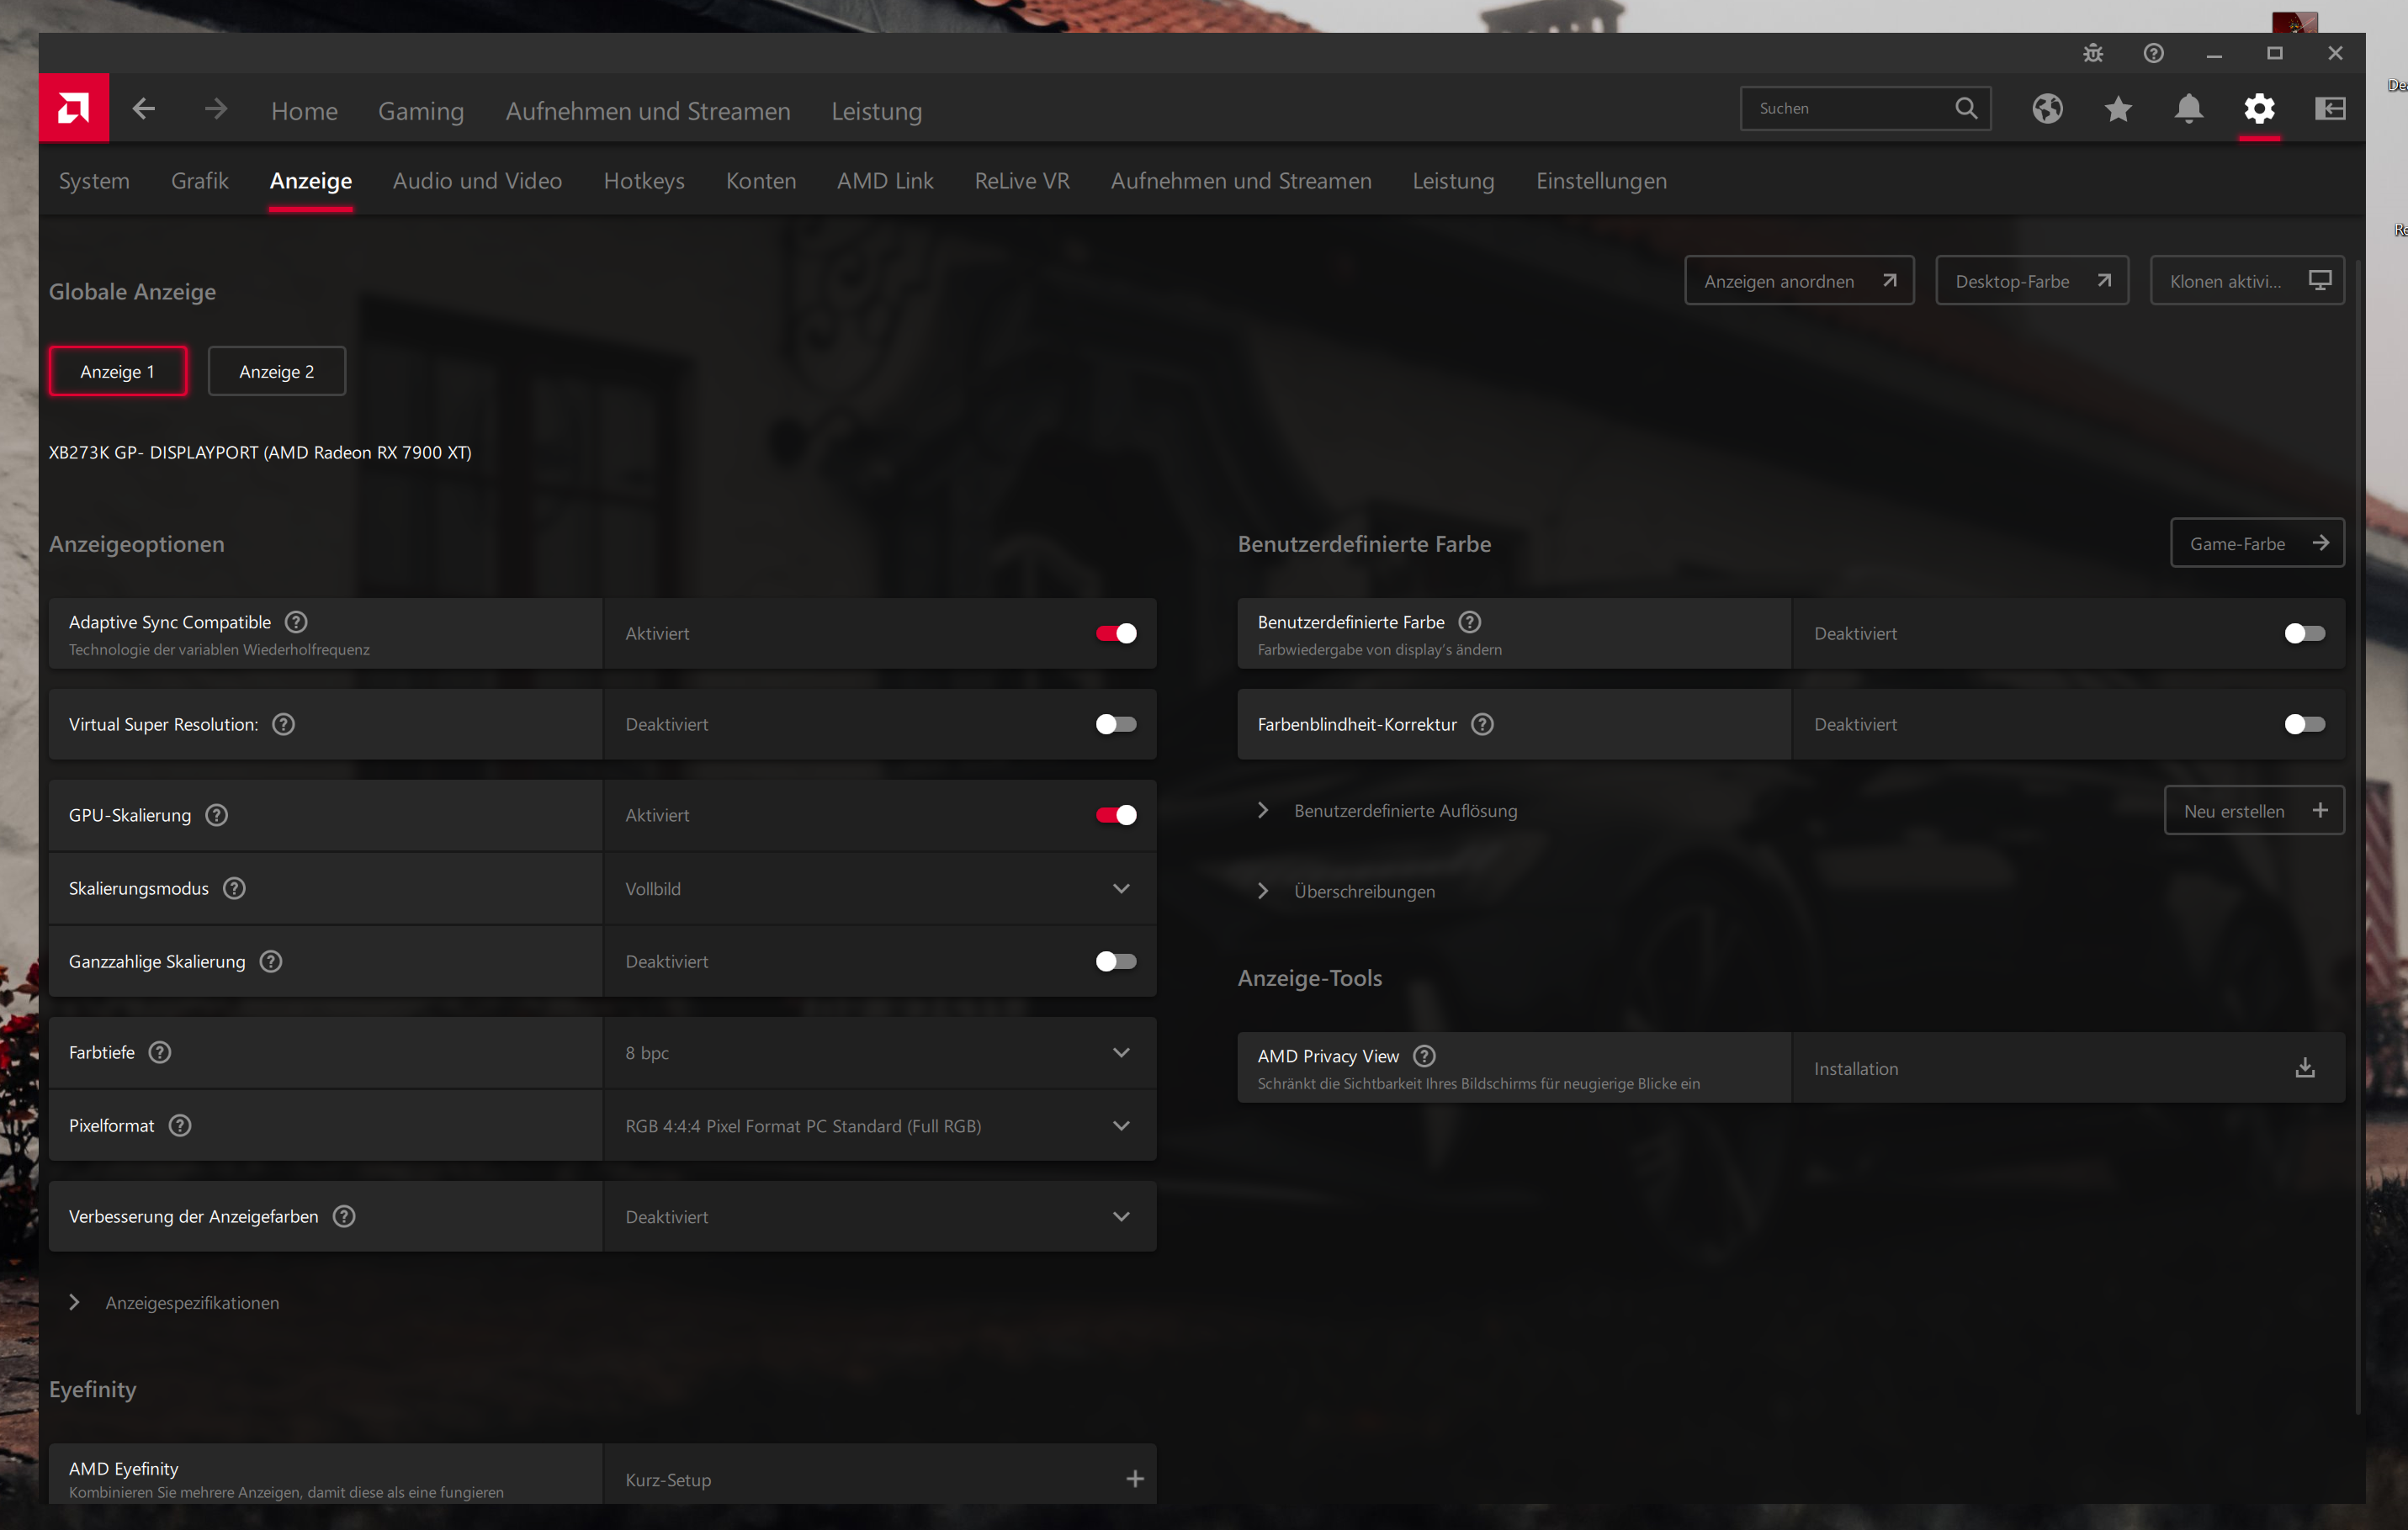Viewport: 2408px width, 1530px height.
Task: Click the Suchen search field
Action: (x=1850, y=108)
